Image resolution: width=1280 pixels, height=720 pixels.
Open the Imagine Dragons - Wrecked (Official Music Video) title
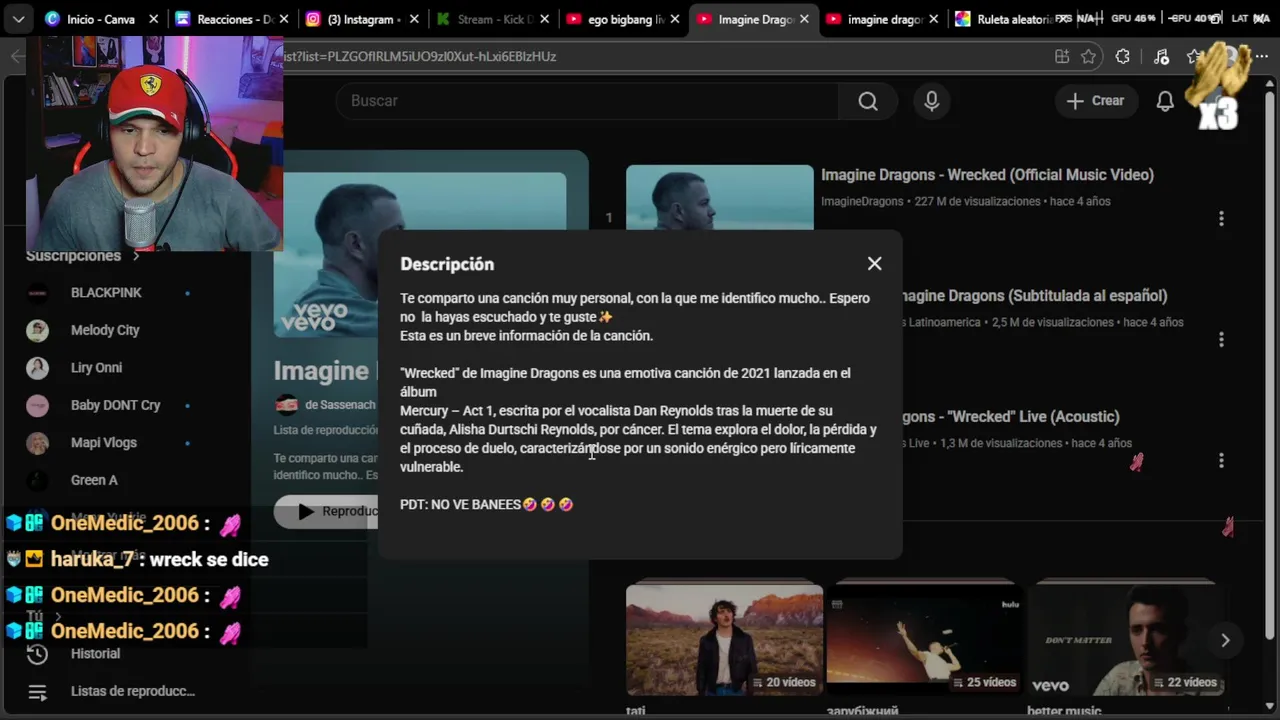(987, 175)
